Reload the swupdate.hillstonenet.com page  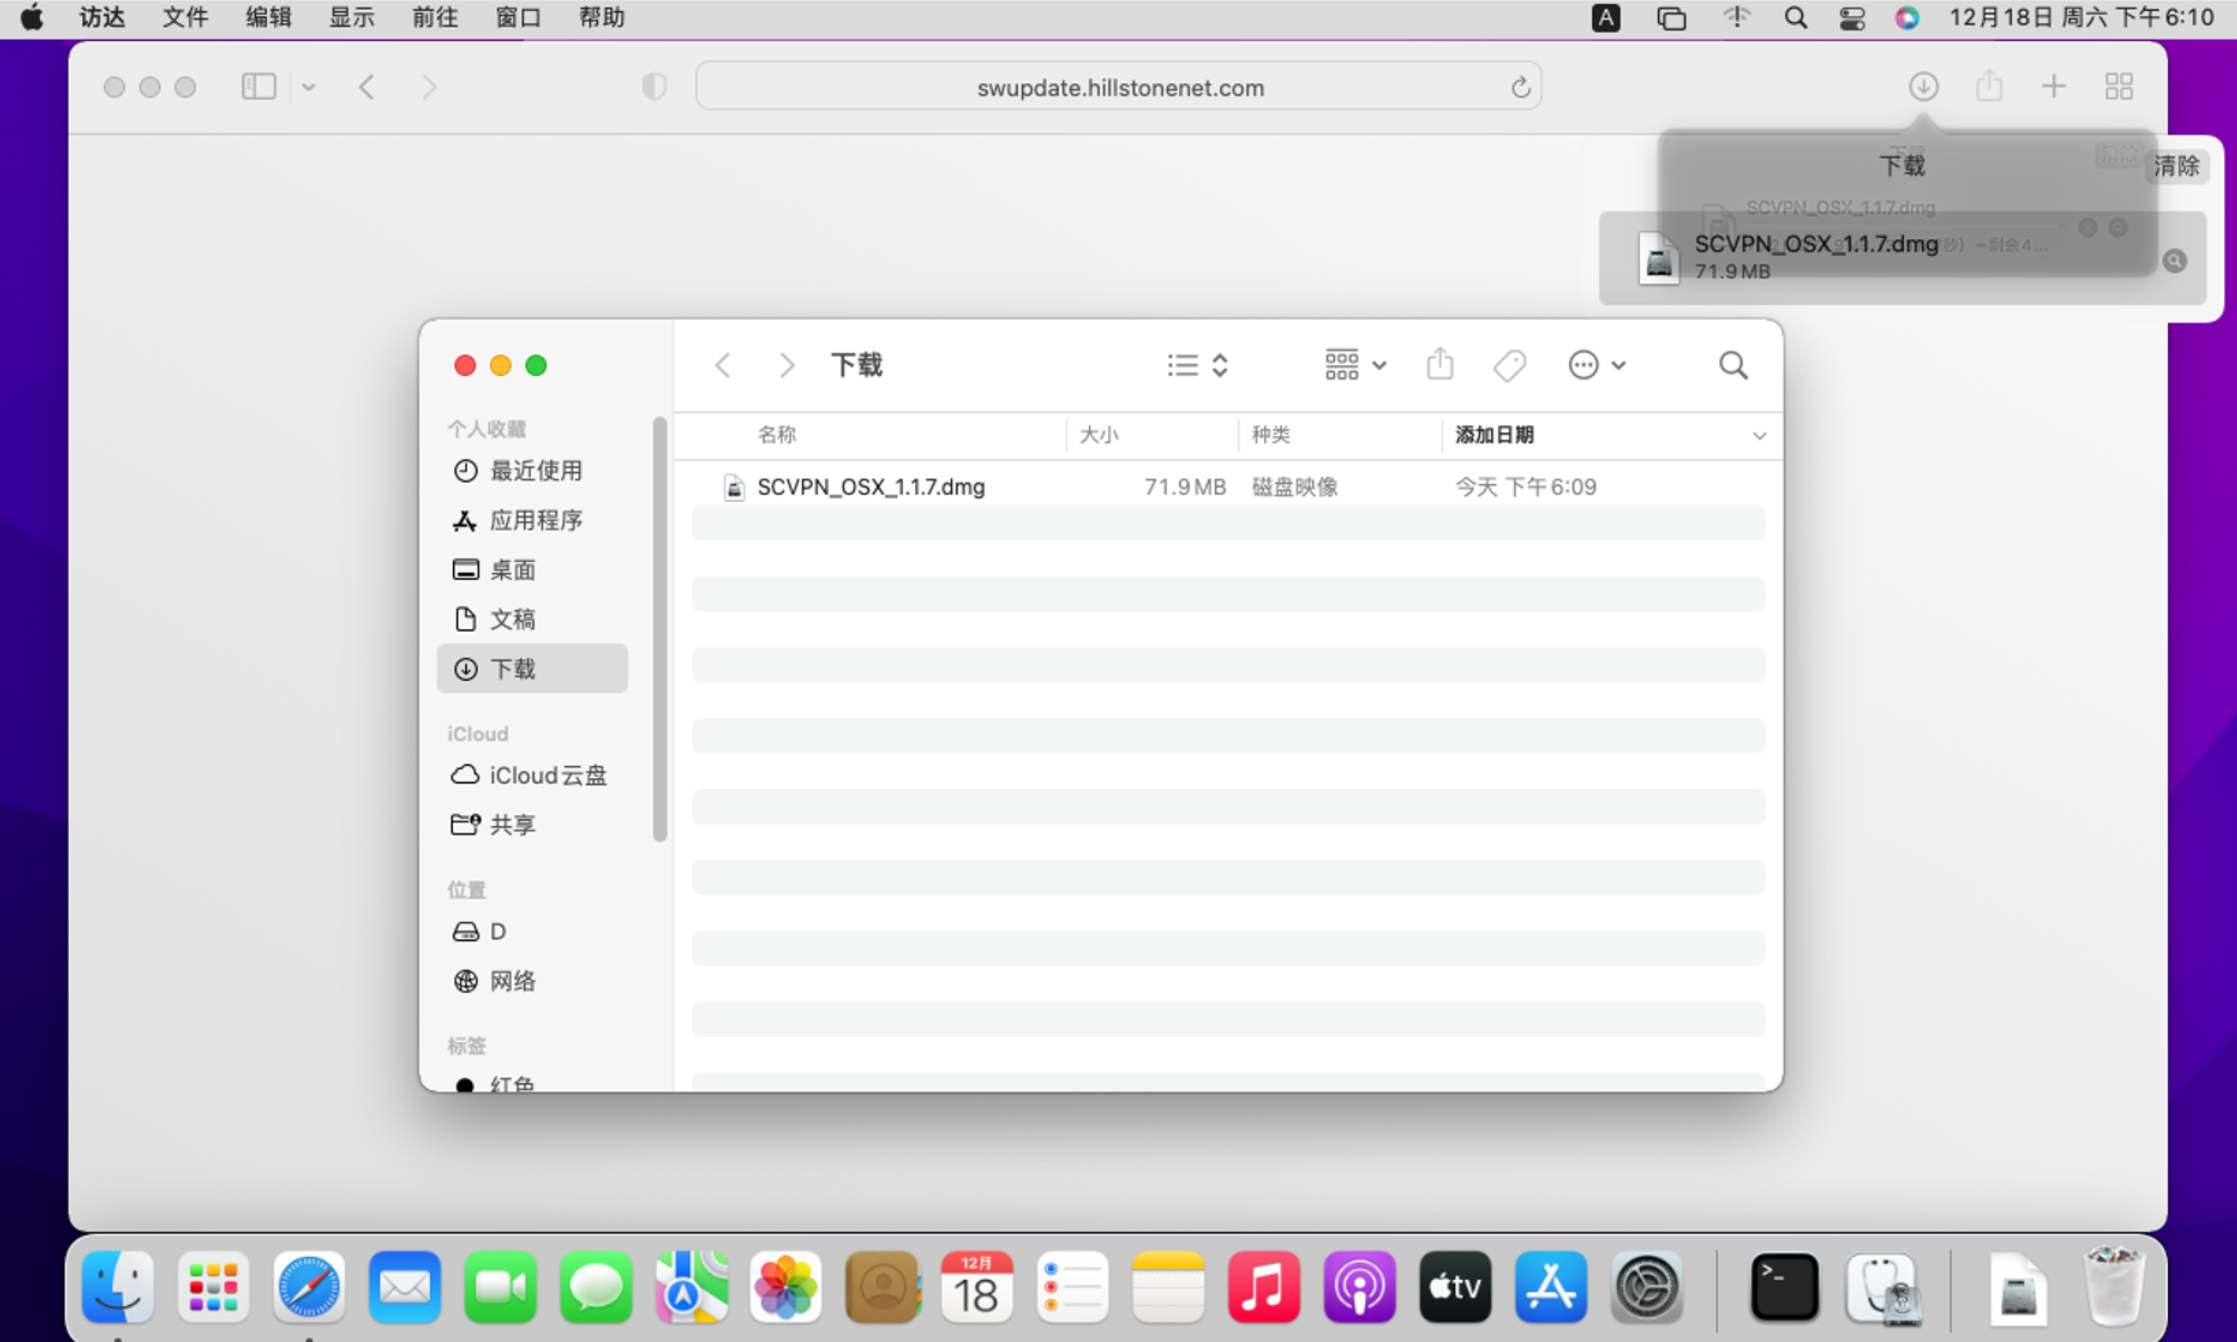pyautogui.click(x=1520, y=88)
